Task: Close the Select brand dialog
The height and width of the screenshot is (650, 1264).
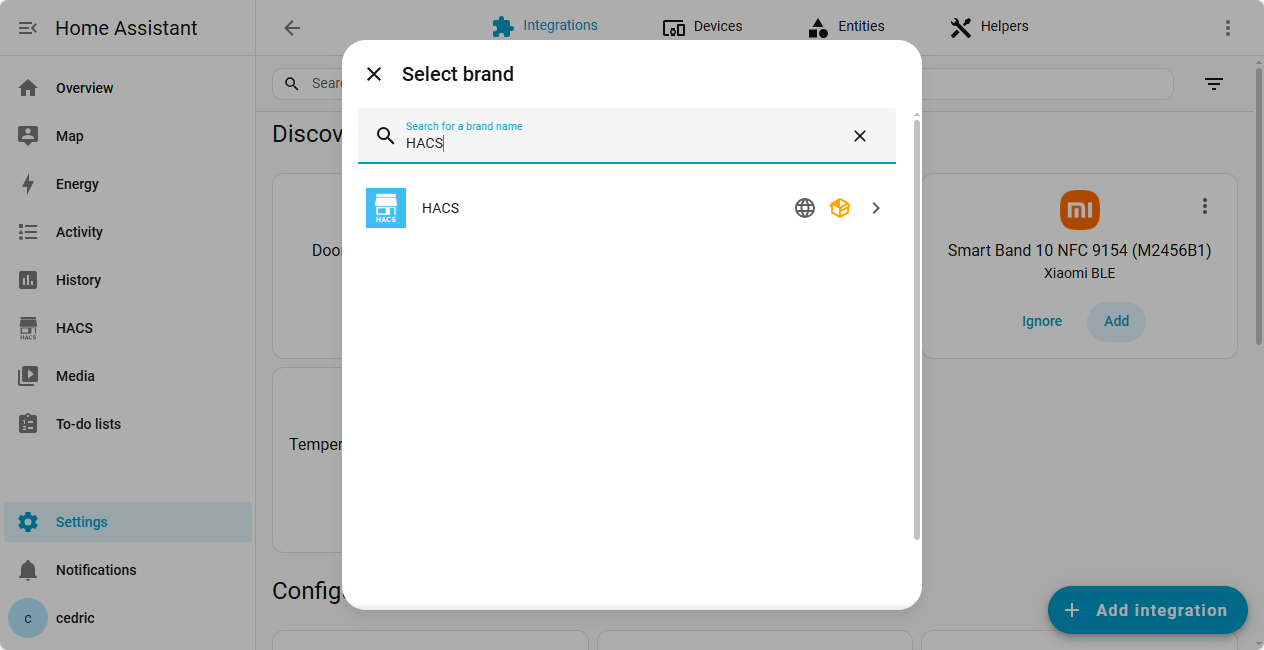Action: click(374, 74)
